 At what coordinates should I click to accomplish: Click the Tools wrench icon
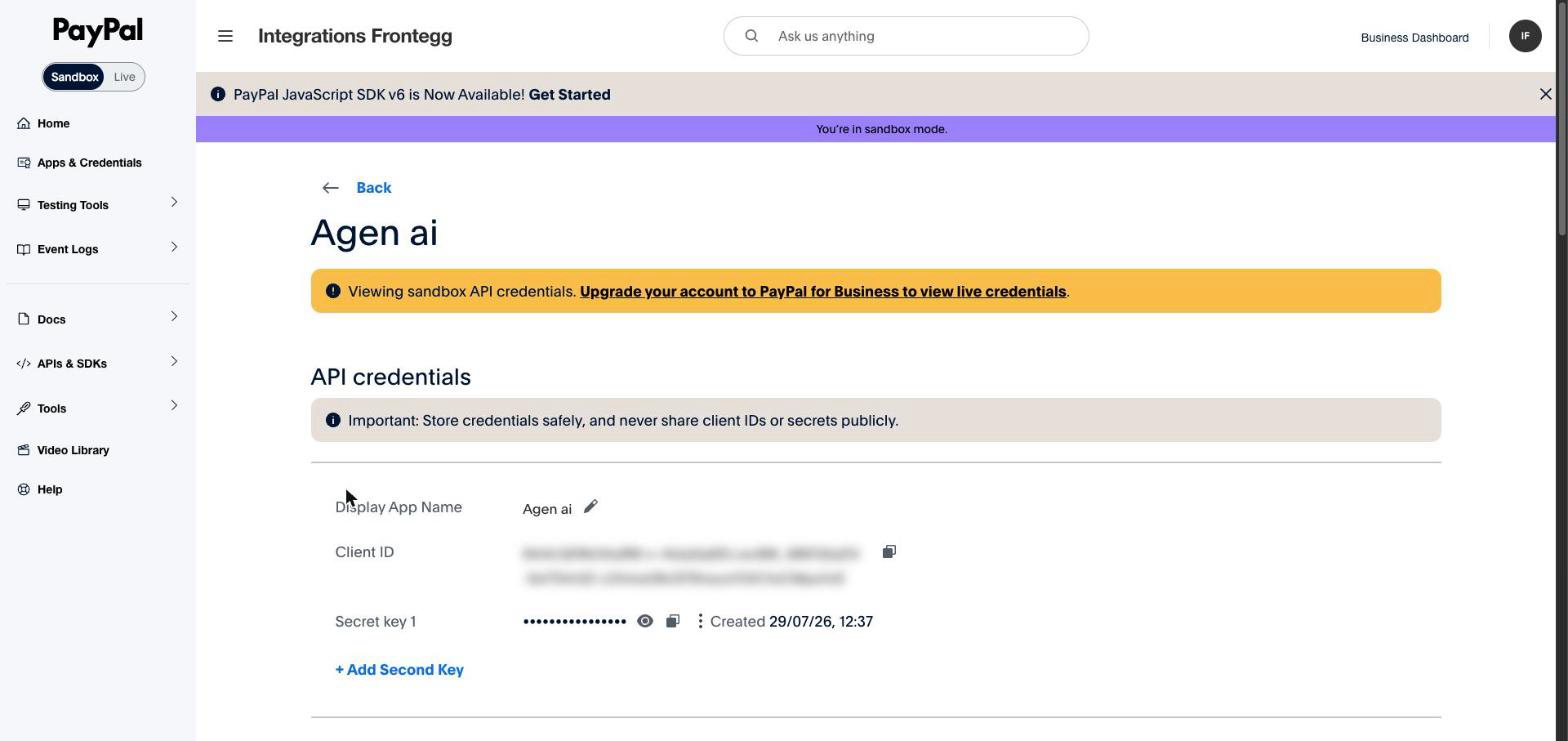pos(24,408)
